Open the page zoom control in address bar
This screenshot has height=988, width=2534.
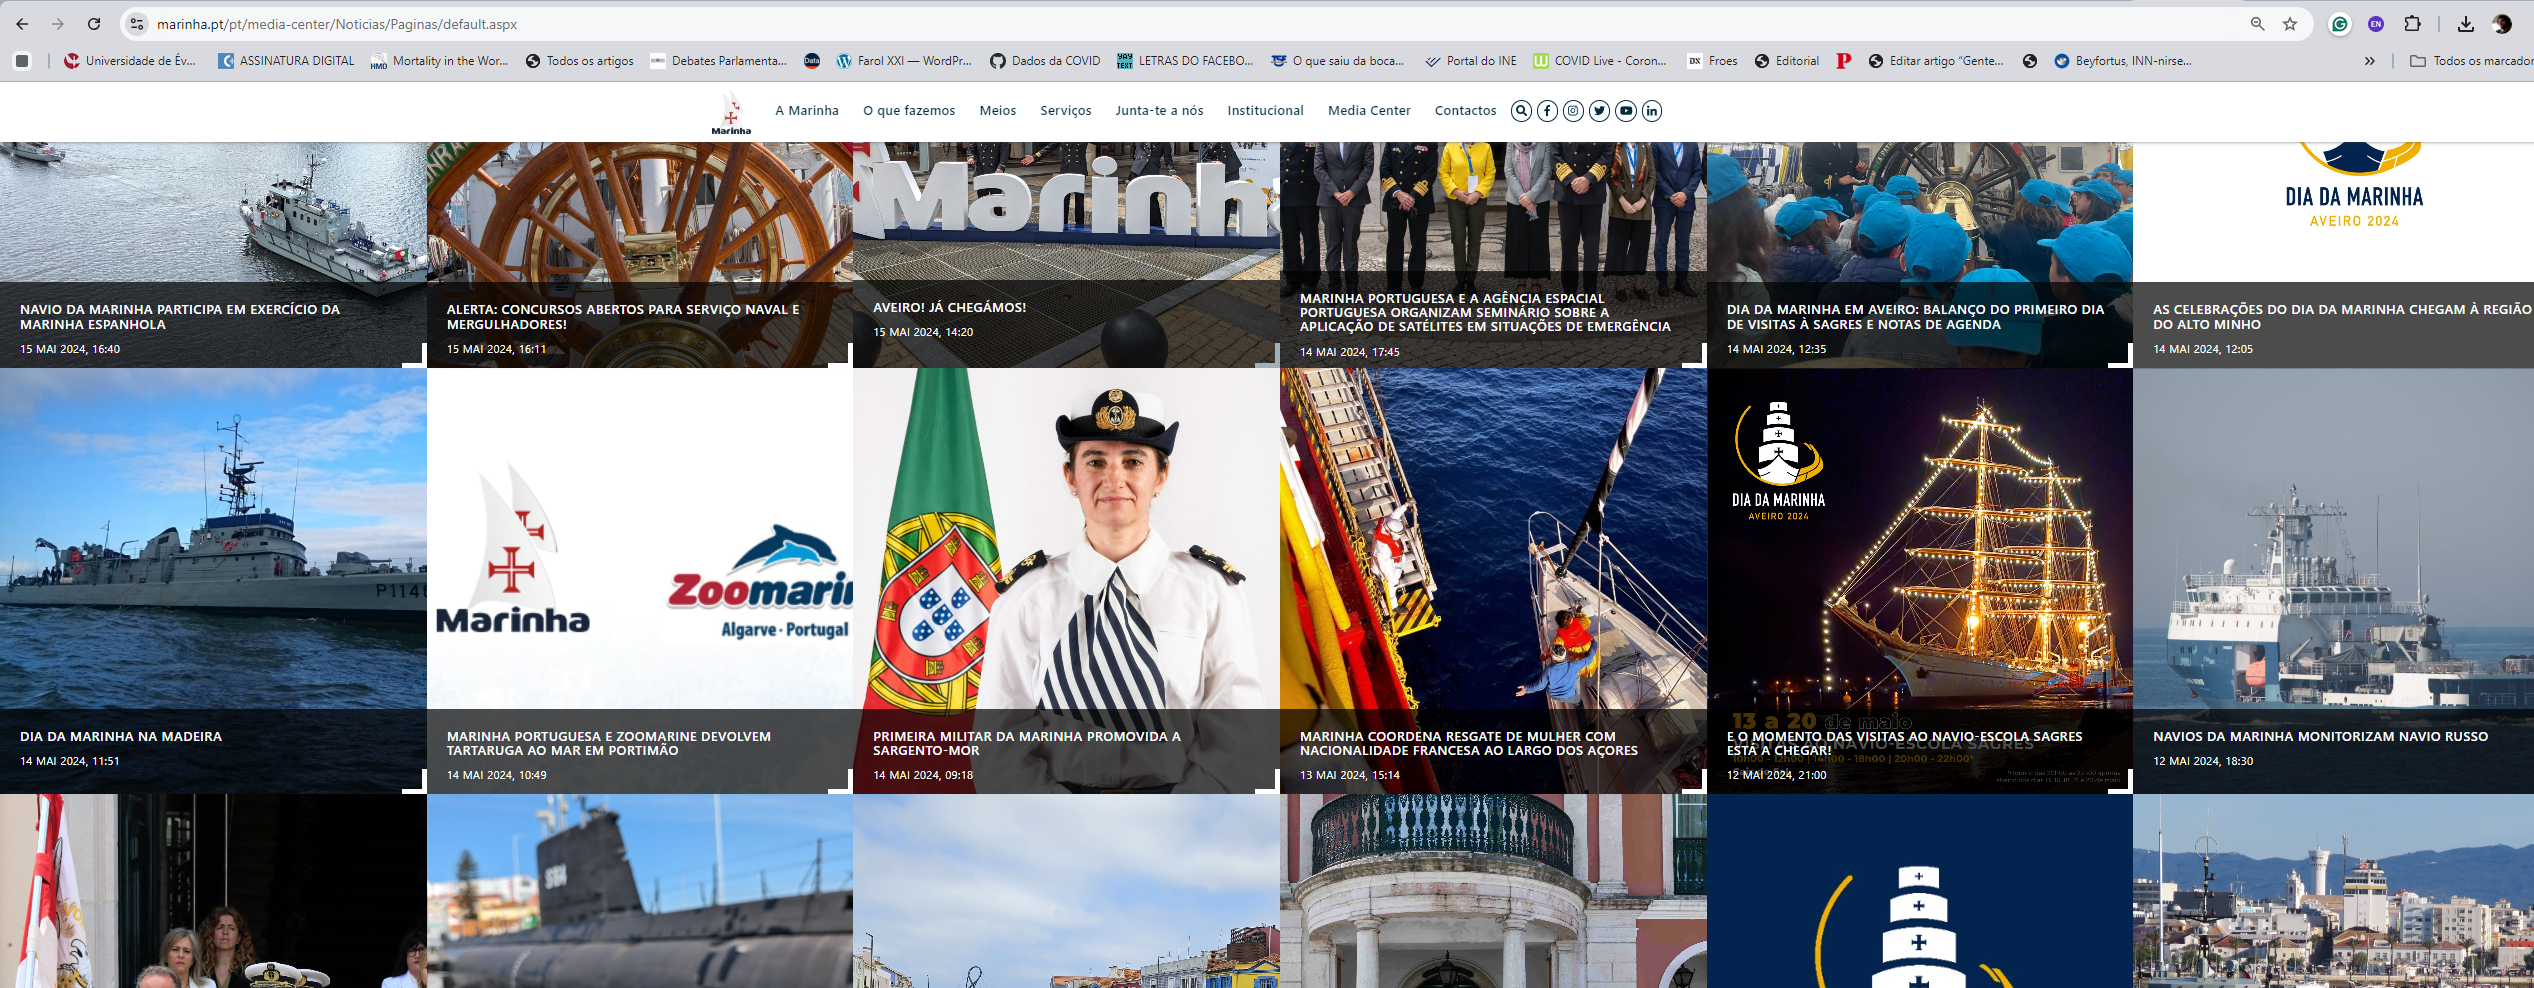pyautogui.click(x=2257, y=24)
